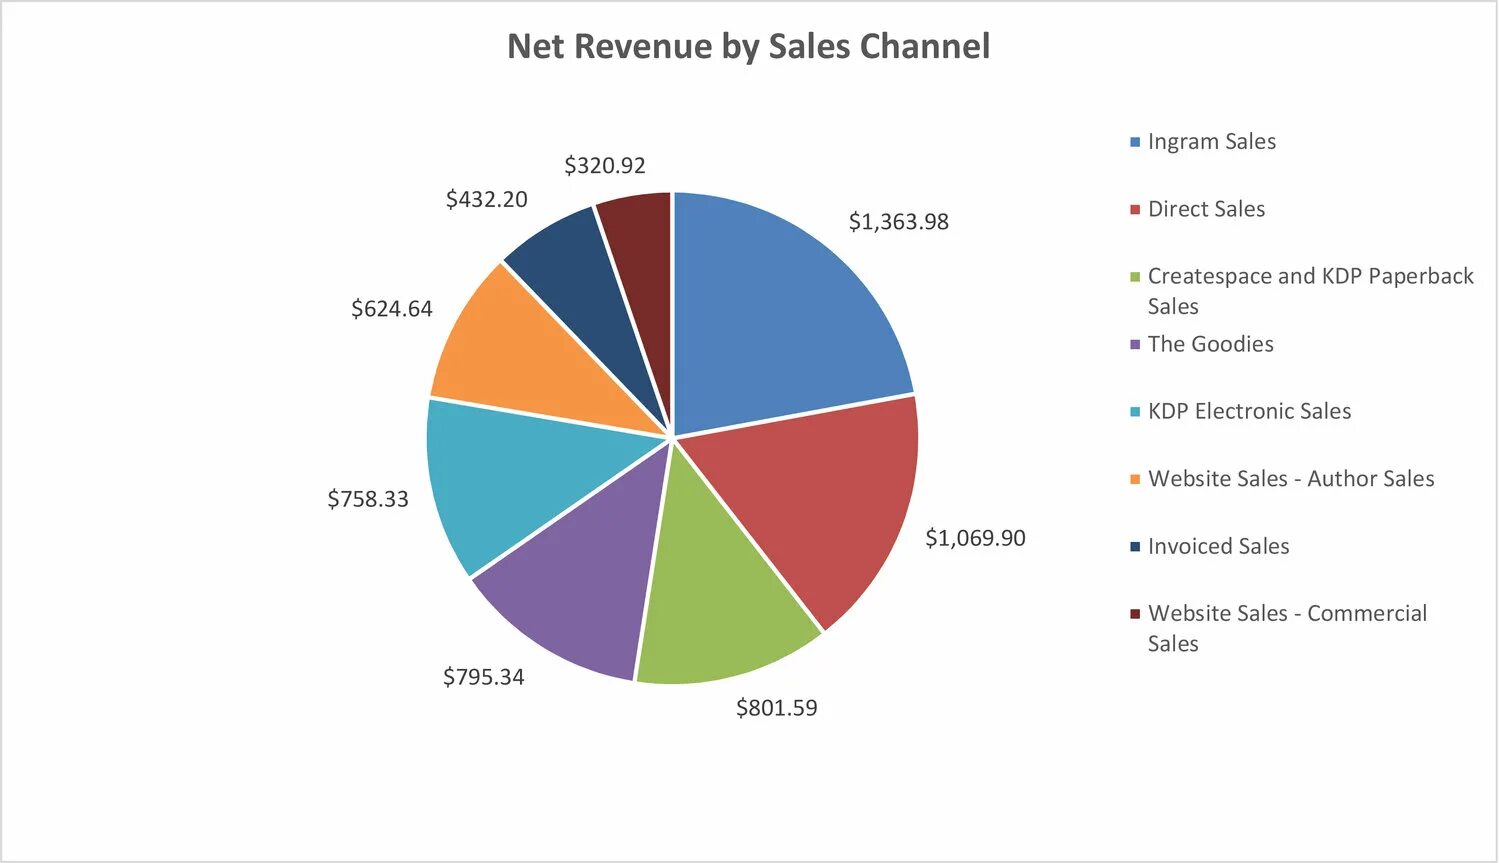Image resolution: width=1500 pixels, height=863 pixels.
Task: Click the $624.64 data label
Action: click(x=391, y=309)
